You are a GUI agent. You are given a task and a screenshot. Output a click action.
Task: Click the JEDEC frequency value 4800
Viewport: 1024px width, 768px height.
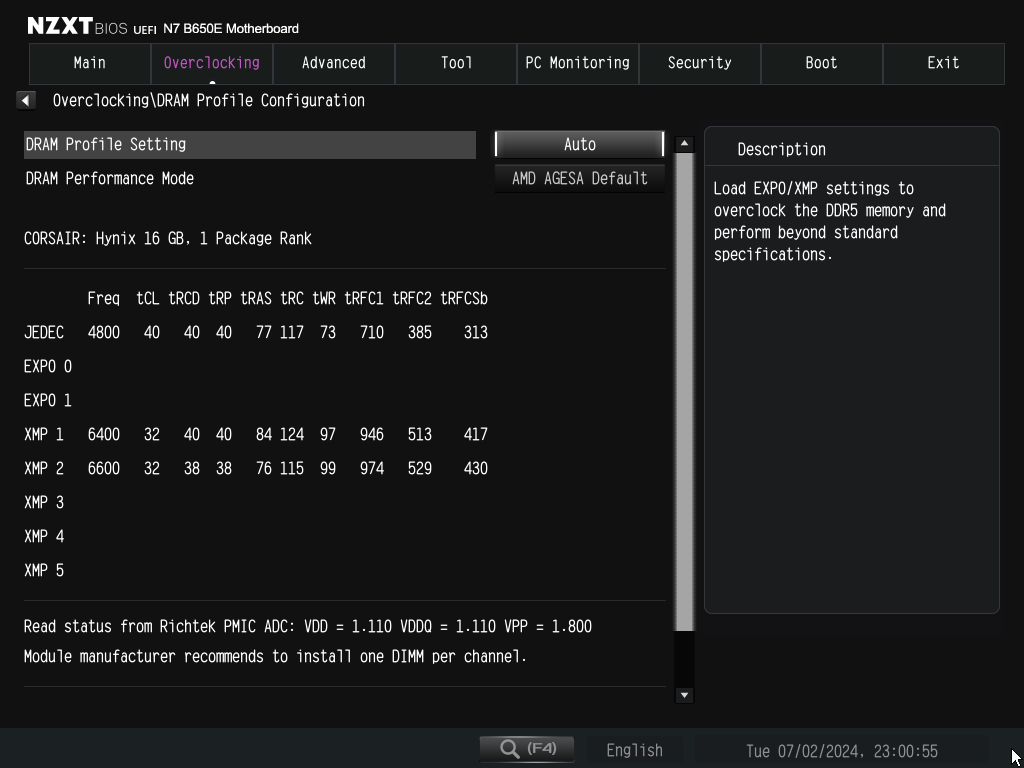coord(104,332)
